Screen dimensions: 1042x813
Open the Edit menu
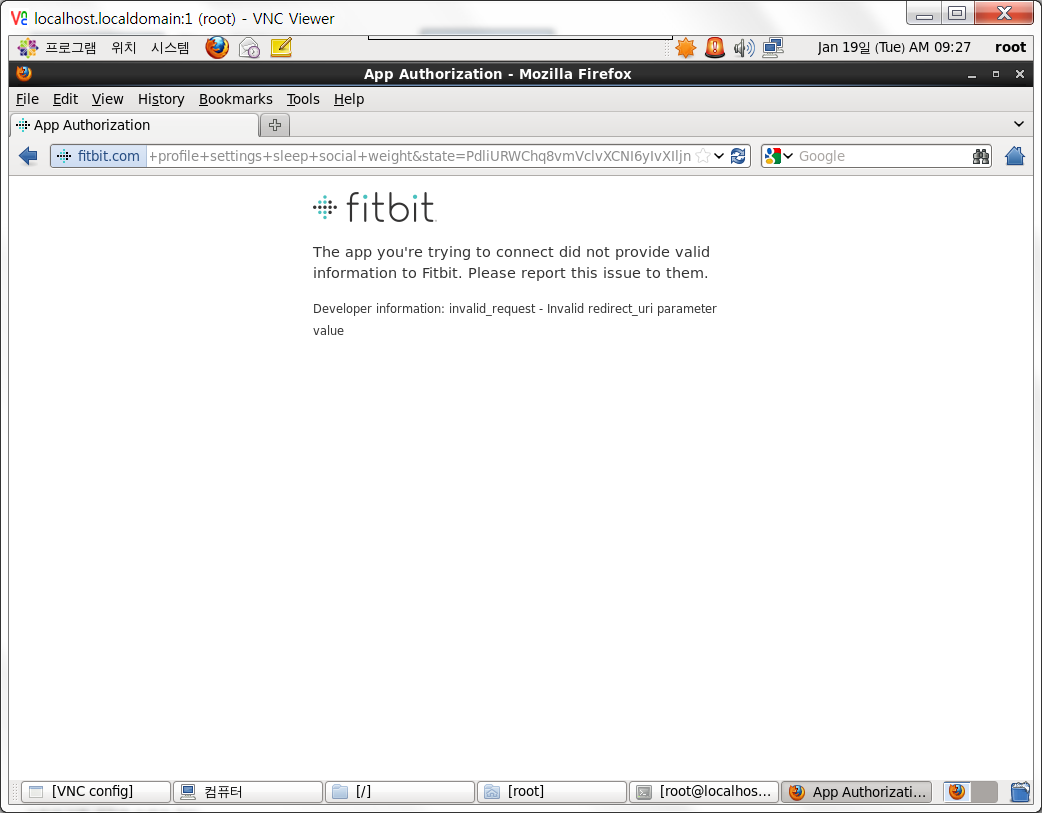click(65, 99)
